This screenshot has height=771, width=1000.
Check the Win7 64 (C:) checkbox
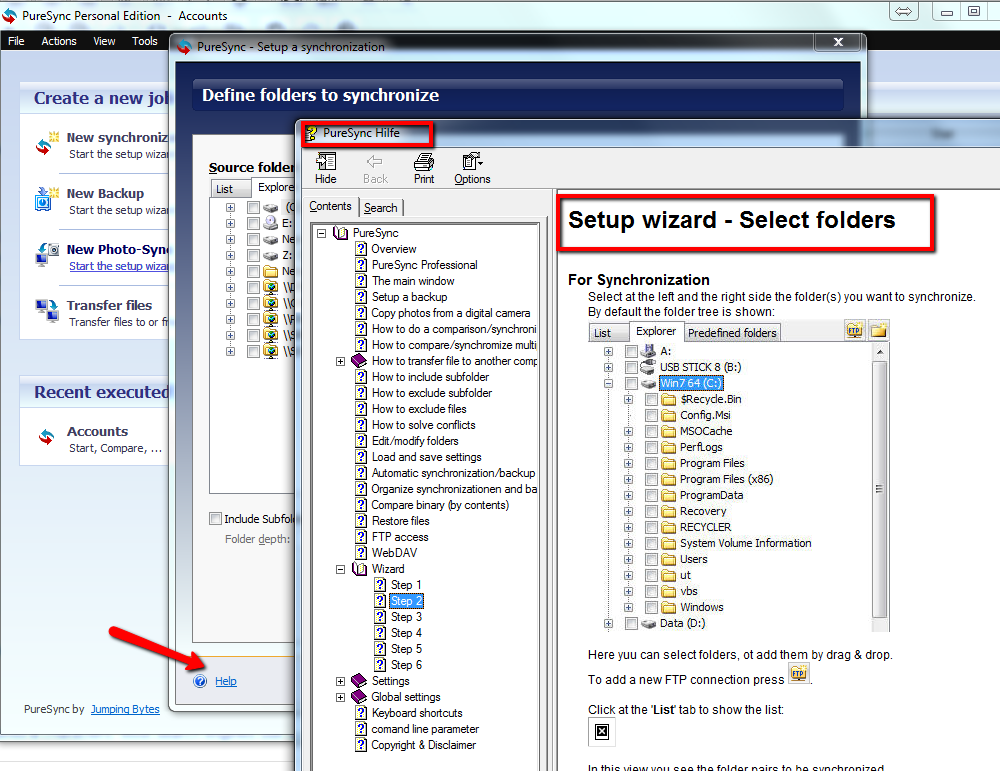(x=631, y=383)
